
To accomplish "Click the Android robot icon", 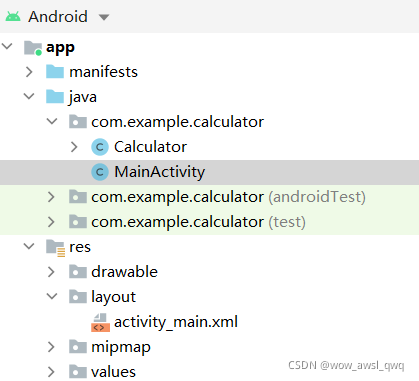I will coord(13,16).
